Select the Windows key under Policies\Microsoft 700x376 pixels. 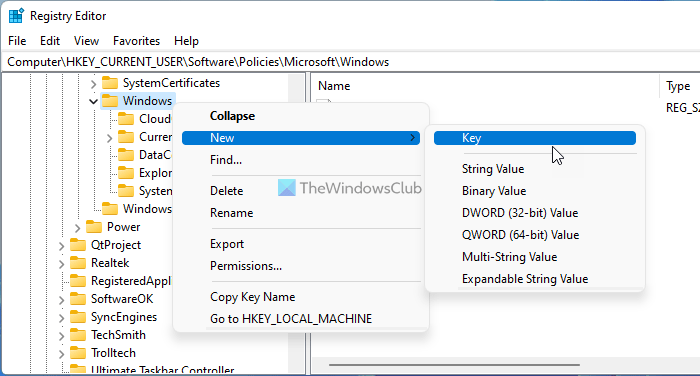tap(147, 101)
